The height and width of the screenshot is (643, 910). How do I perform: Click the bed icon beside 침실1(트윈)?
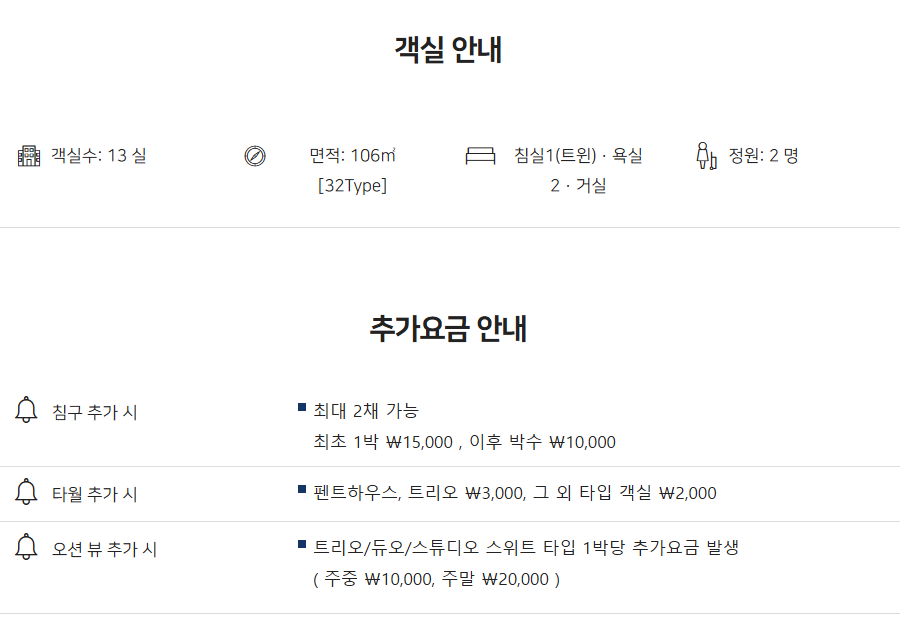(480, 156)
